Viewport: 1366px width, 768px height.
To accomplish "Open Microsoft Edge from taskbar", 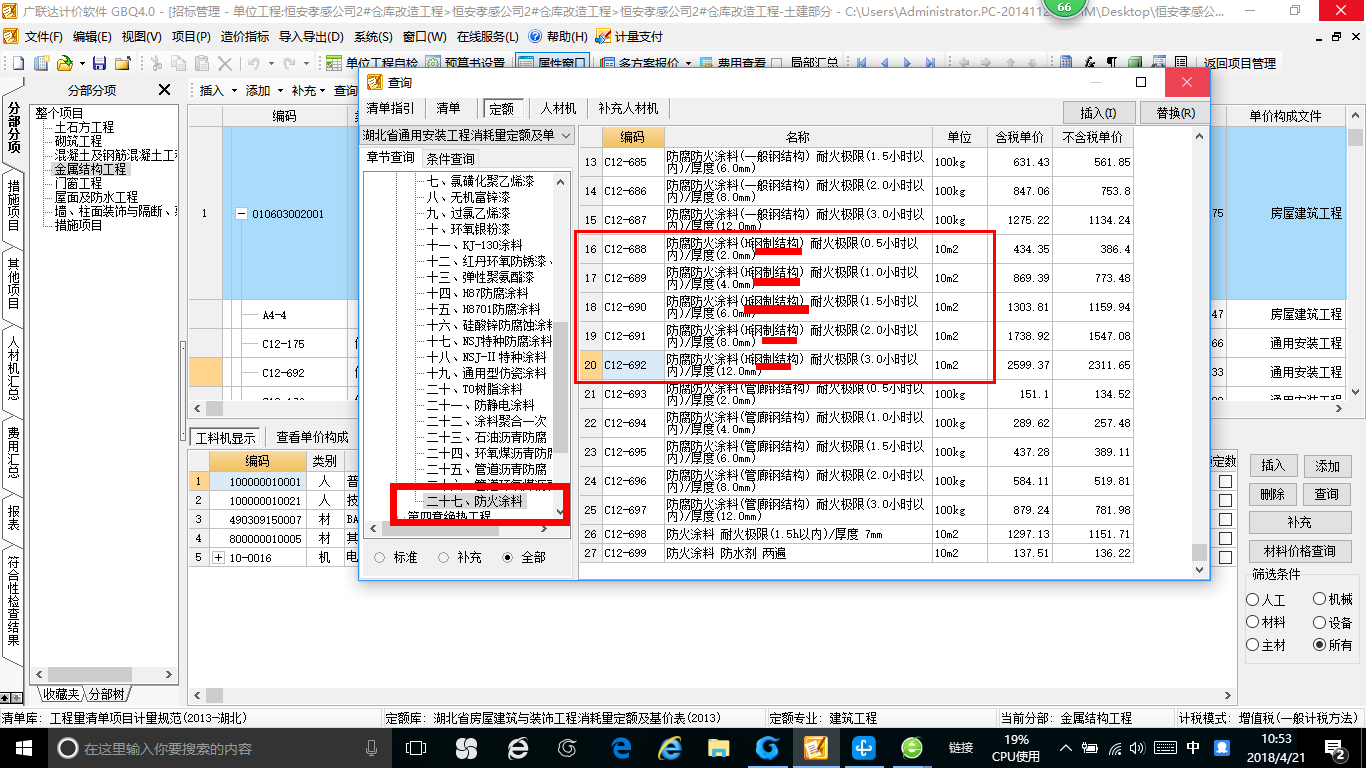I will (x=621, y=747).
